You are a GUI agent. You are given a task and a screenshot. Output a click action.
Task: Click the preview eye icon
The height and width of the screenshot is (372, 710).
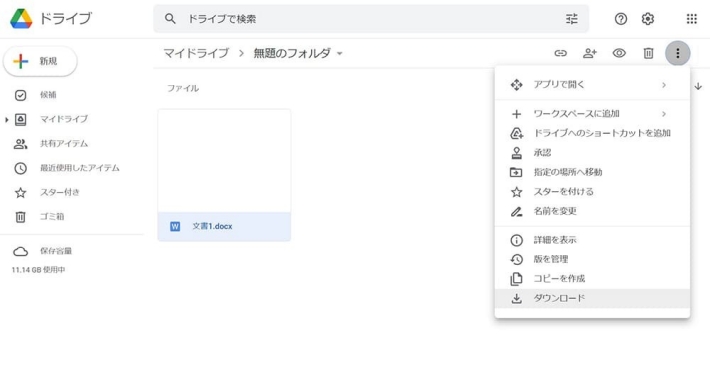pyautogui.click(x=619, y=53)
